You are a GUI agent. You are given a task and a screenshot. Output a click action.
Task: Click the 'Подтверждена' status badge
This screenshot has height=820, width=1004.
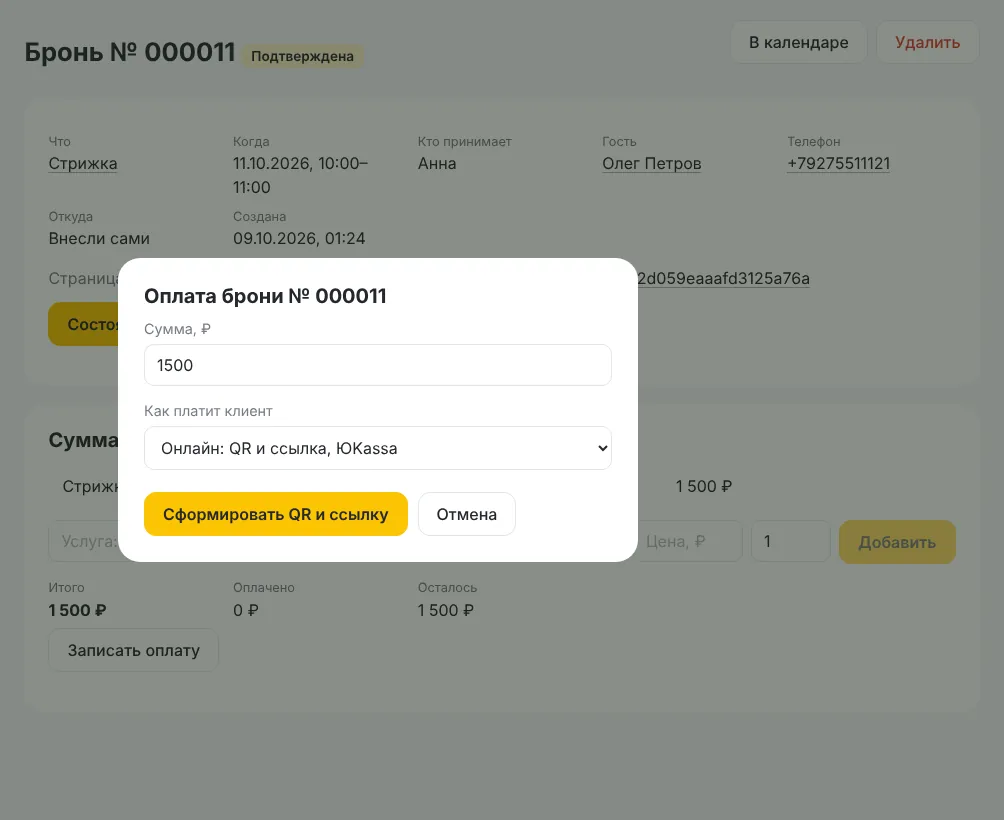point(302,56)
